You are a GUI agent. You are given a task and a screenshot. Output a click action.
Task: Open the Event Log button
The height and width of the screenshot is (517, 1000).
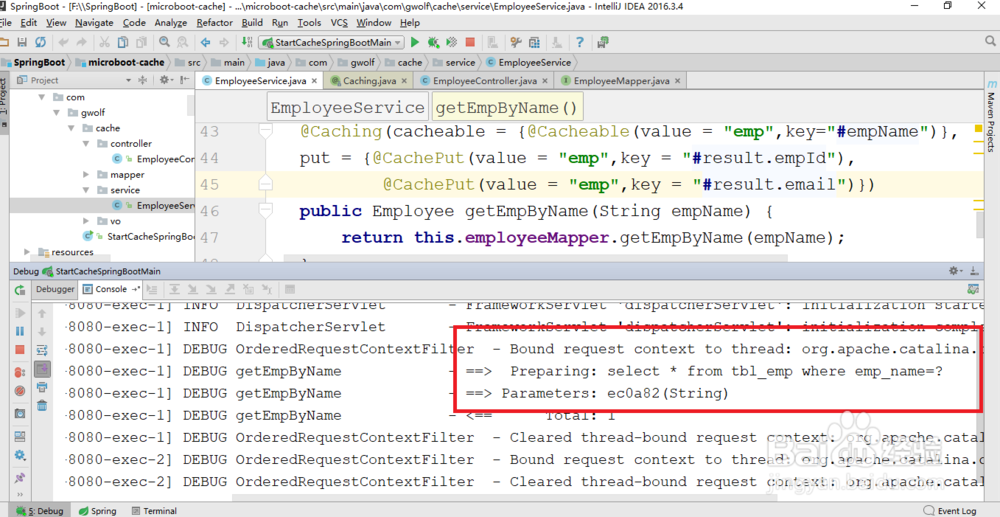coord(951,511)
